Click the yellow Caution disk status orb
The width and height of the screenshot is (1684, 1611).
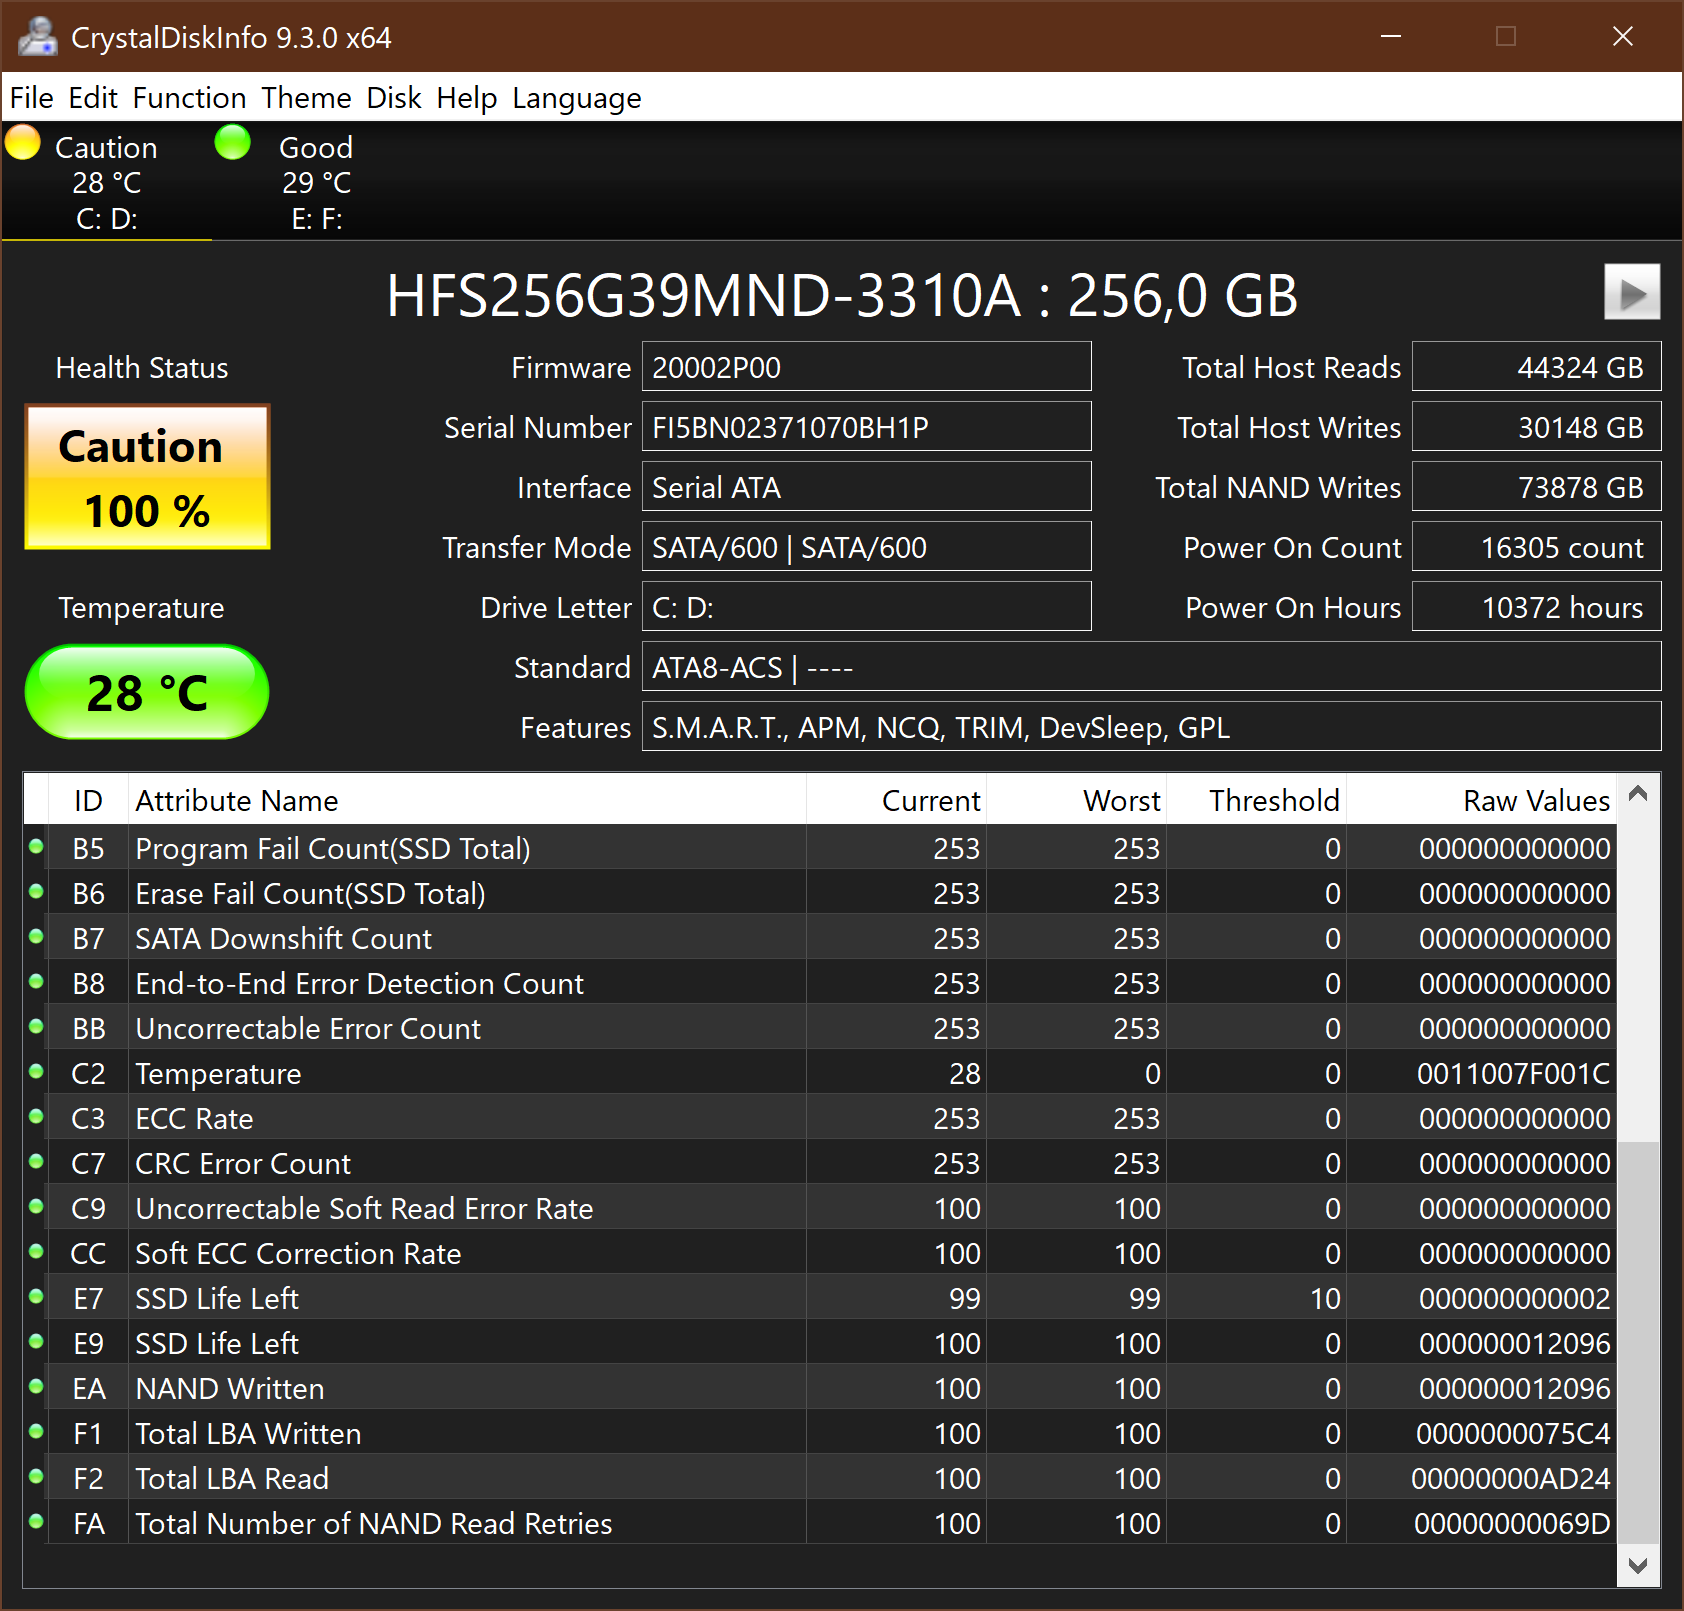[x=23, y=143]
